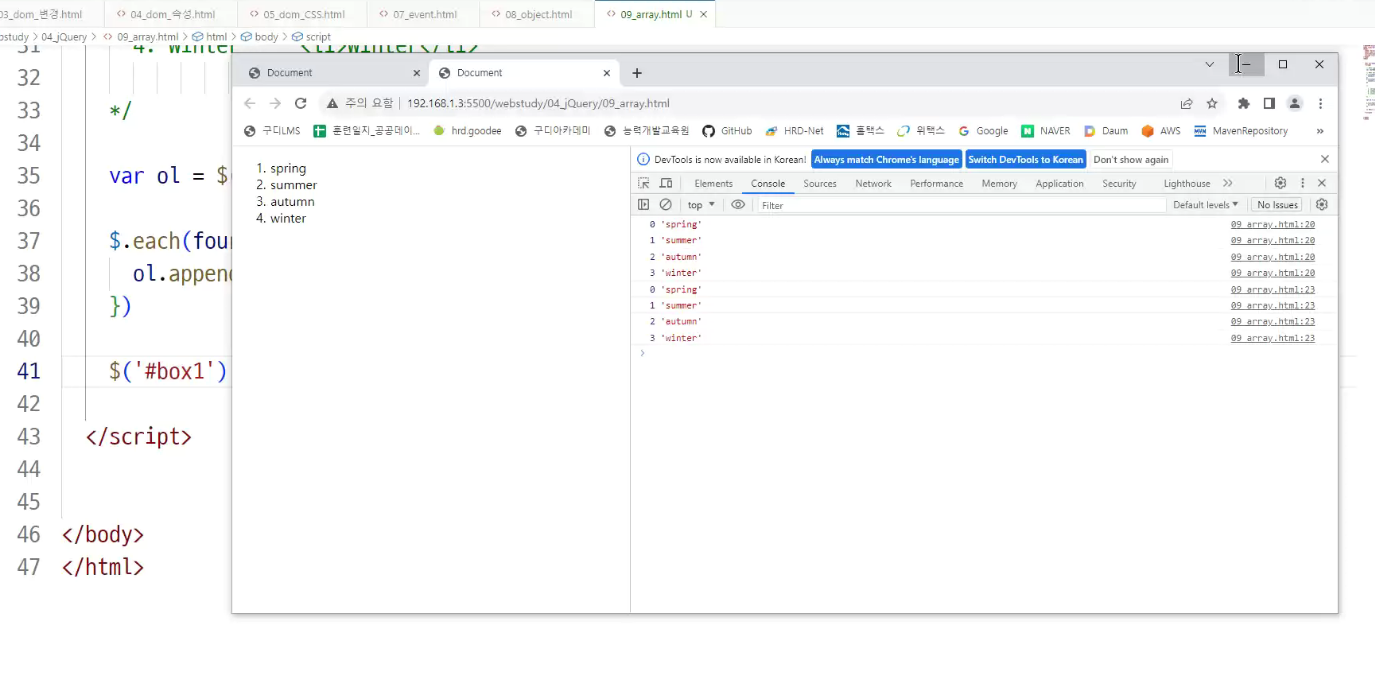
Task: Reload the page in Chrome
Action: pyautogui.click(x=300, y=103)
